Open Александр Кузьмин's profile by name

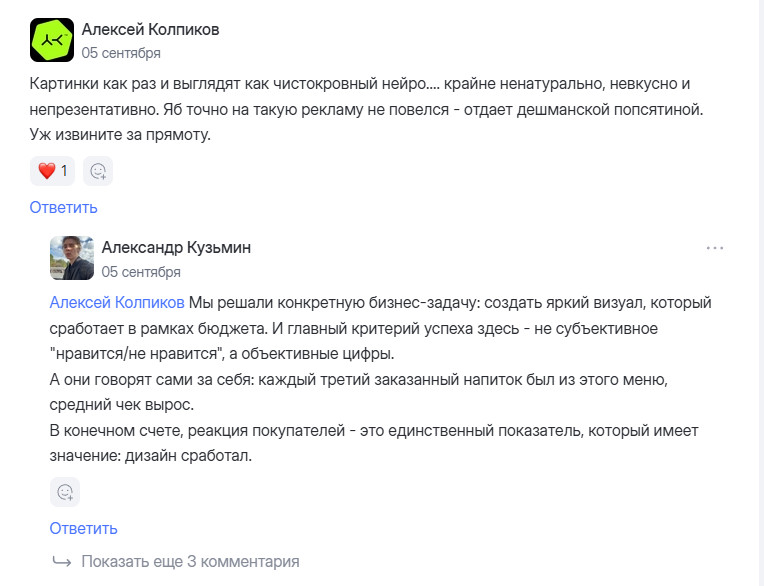click(176, 248)
